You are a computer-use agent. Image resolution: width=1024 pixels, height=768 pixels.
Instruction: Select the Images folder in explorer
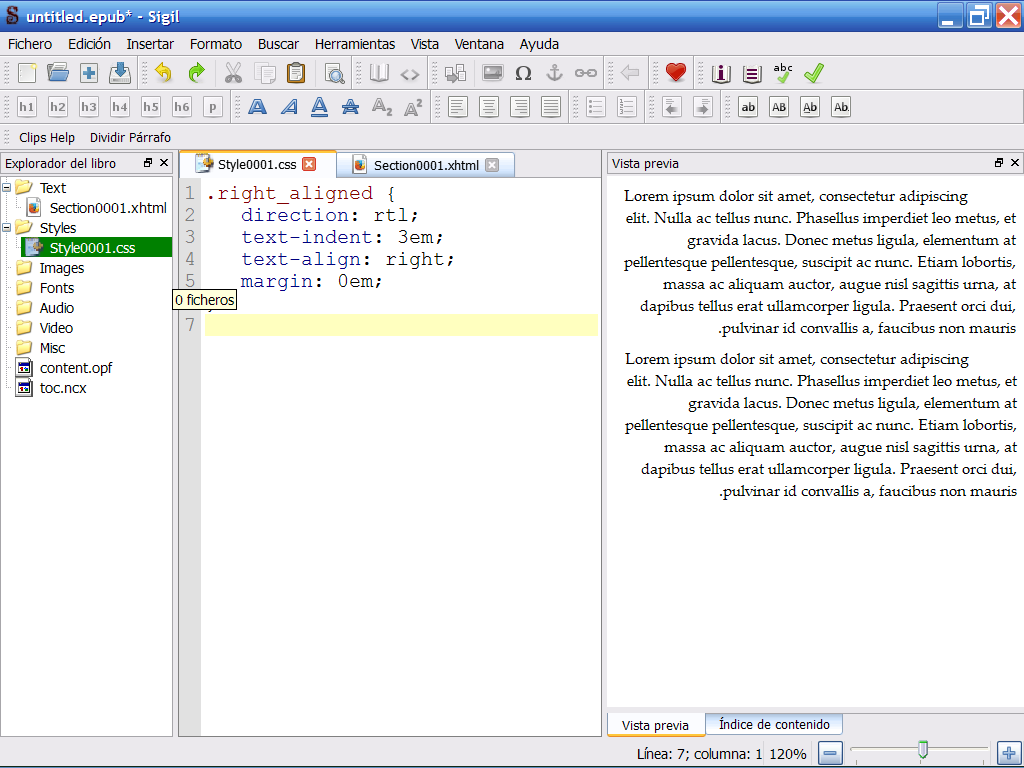pos(61,268)
